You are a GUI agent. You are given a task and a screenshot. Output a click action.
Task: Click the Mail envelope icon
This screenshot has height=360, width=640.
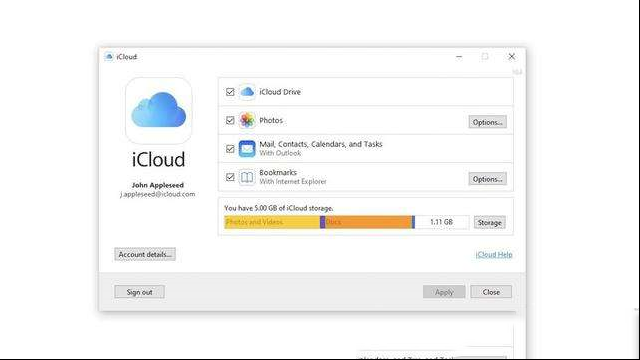click(x=247, y=149)
